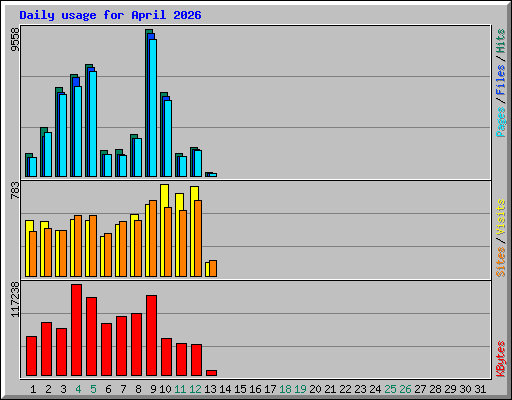Click the blue Files legend label
512x400 pixels.
coord(500,79)
